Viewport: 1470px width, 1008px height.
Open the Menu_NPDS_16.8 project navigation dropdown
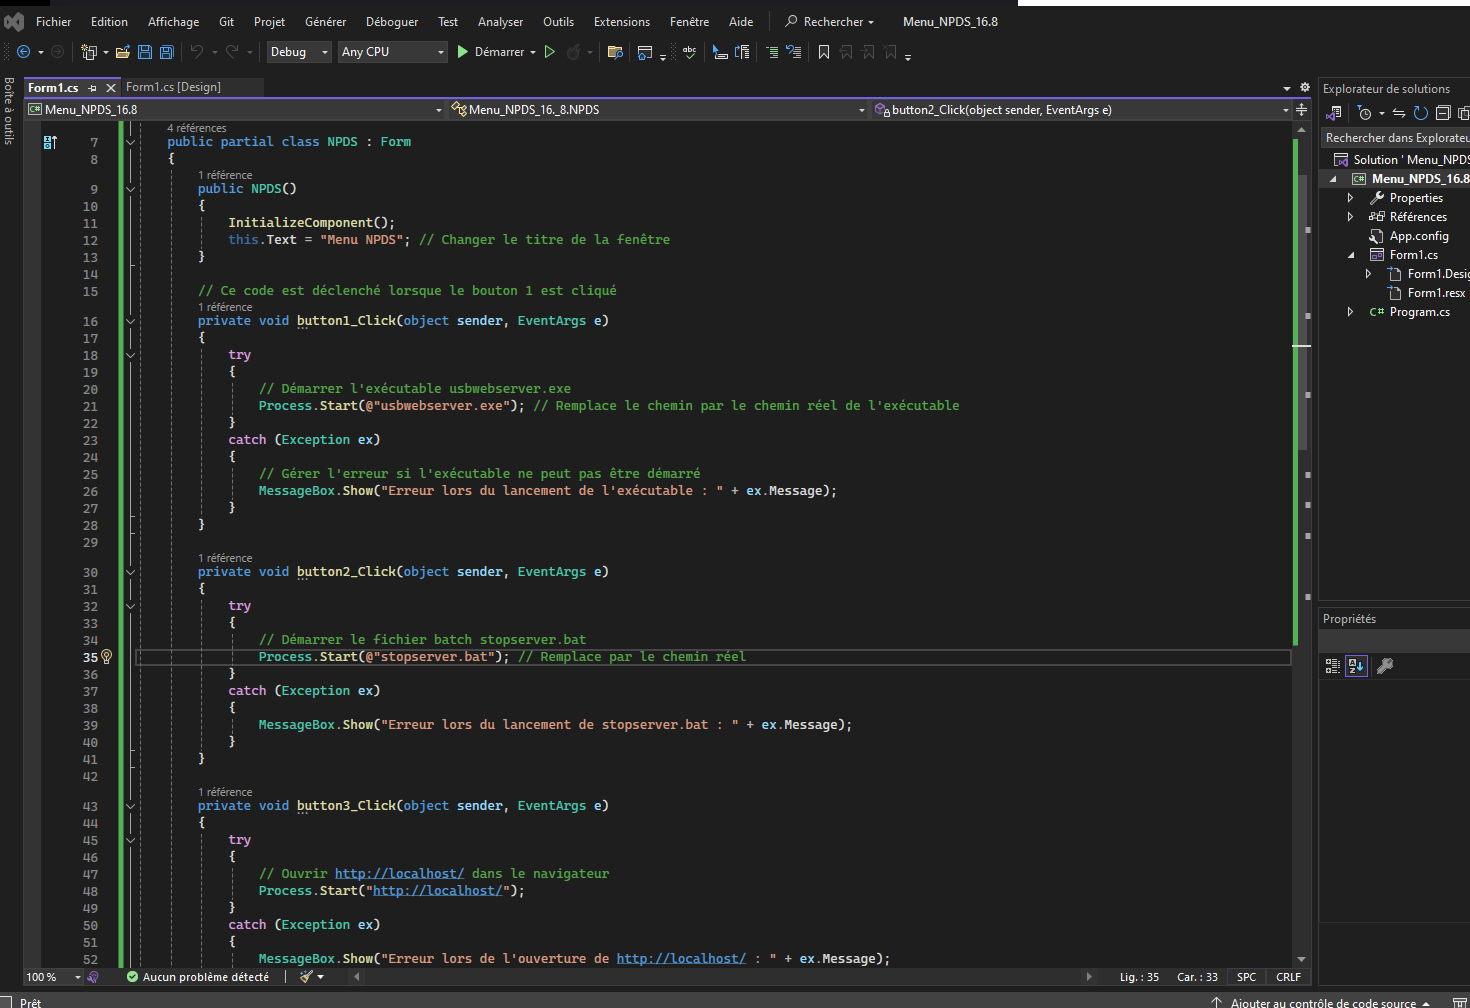235,110
